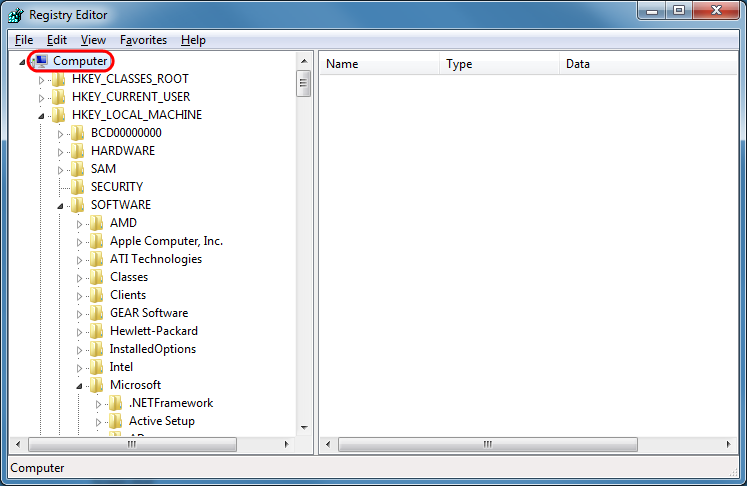The image size is (747, 486).
Task: Click the tree pane horizontal scroll thumb
Action: click(132, 445)
